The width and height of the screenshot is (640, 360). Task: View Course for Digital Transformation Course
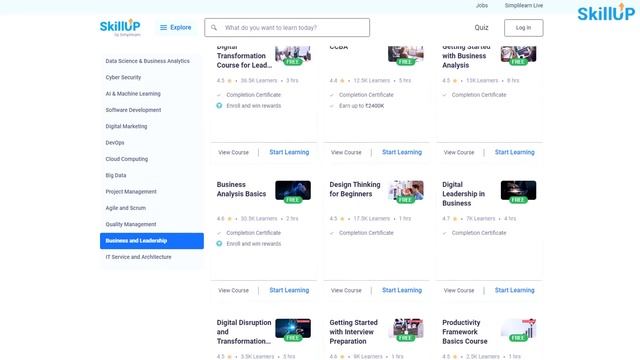point(233,152)
